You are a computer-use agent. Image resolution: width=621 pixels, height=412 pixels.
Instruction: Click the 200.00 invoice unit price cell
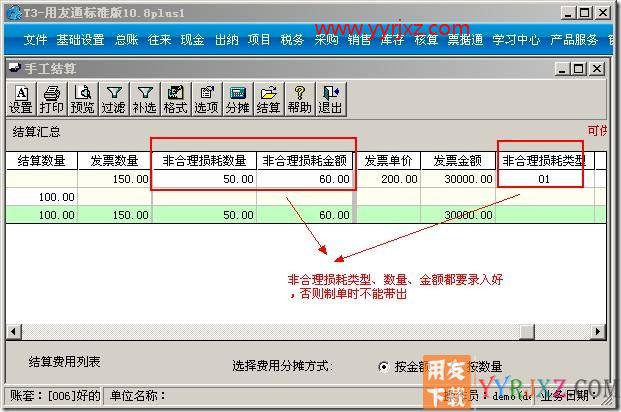click(x=388, y=179)
